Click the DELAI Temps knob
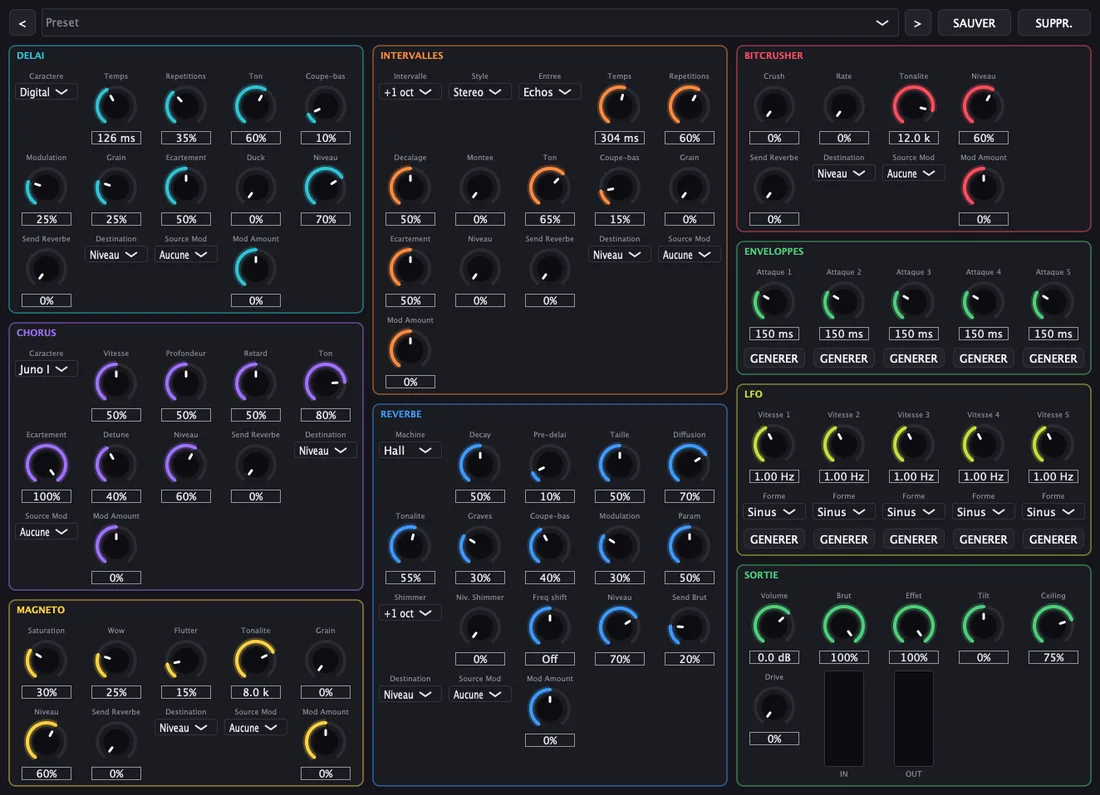 tap(116, 106)
